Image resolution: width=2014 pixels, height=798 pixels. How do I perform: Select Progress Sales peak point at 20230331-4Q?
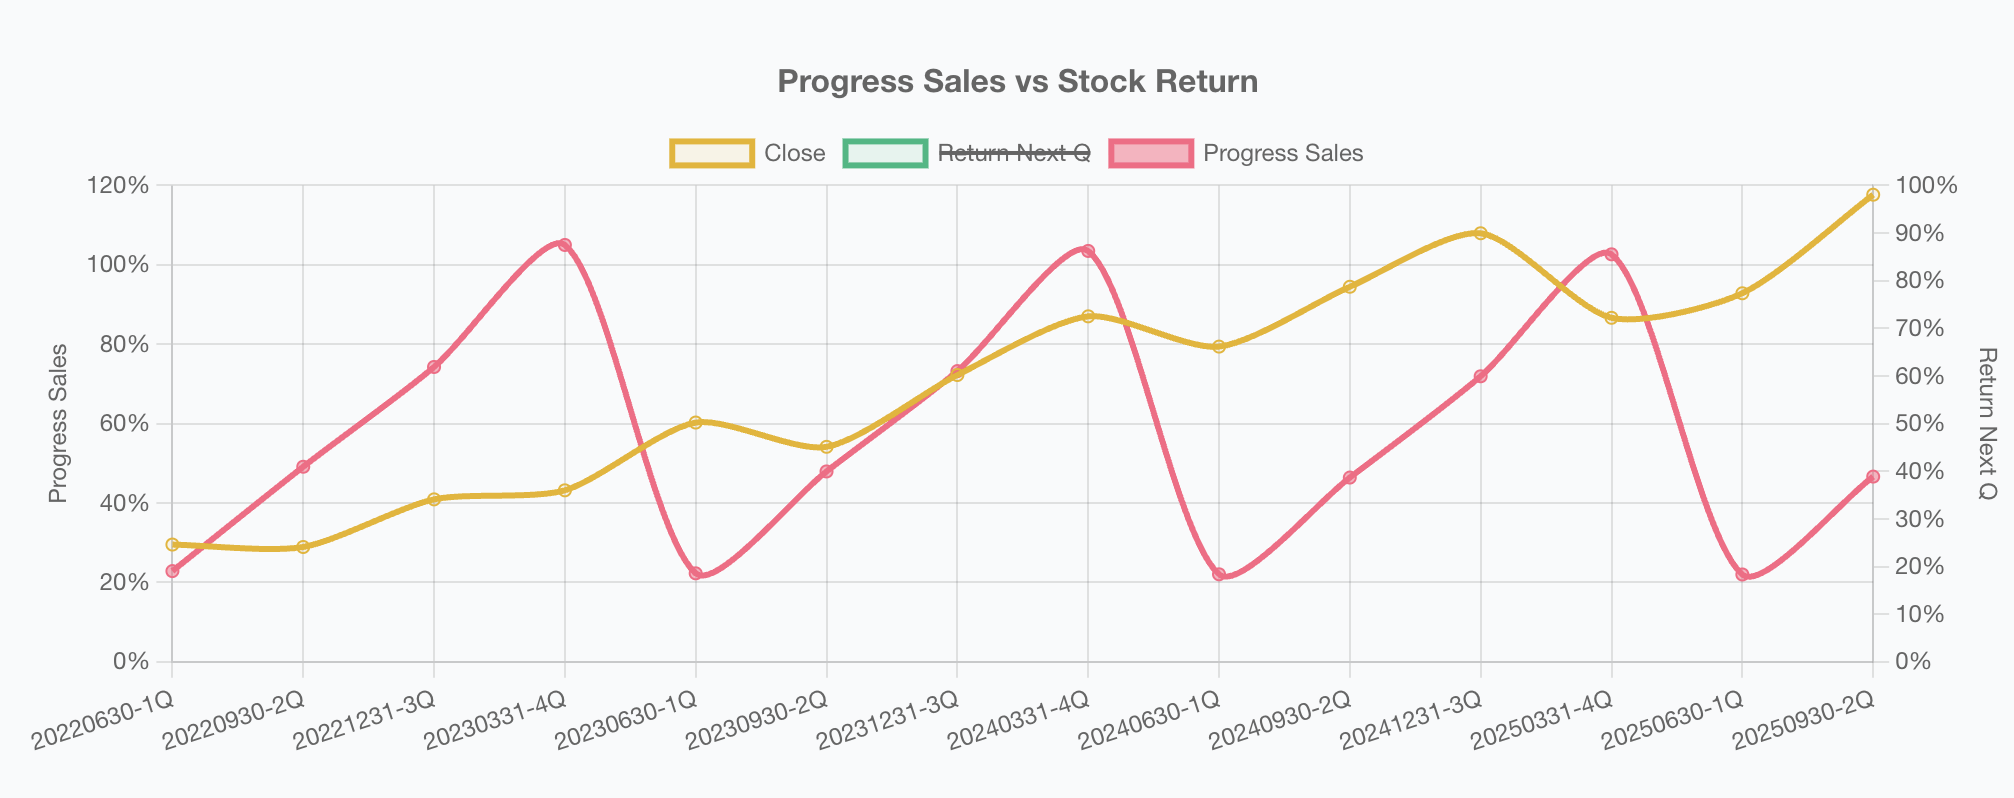pyautogui.click(x=565, y=245)
